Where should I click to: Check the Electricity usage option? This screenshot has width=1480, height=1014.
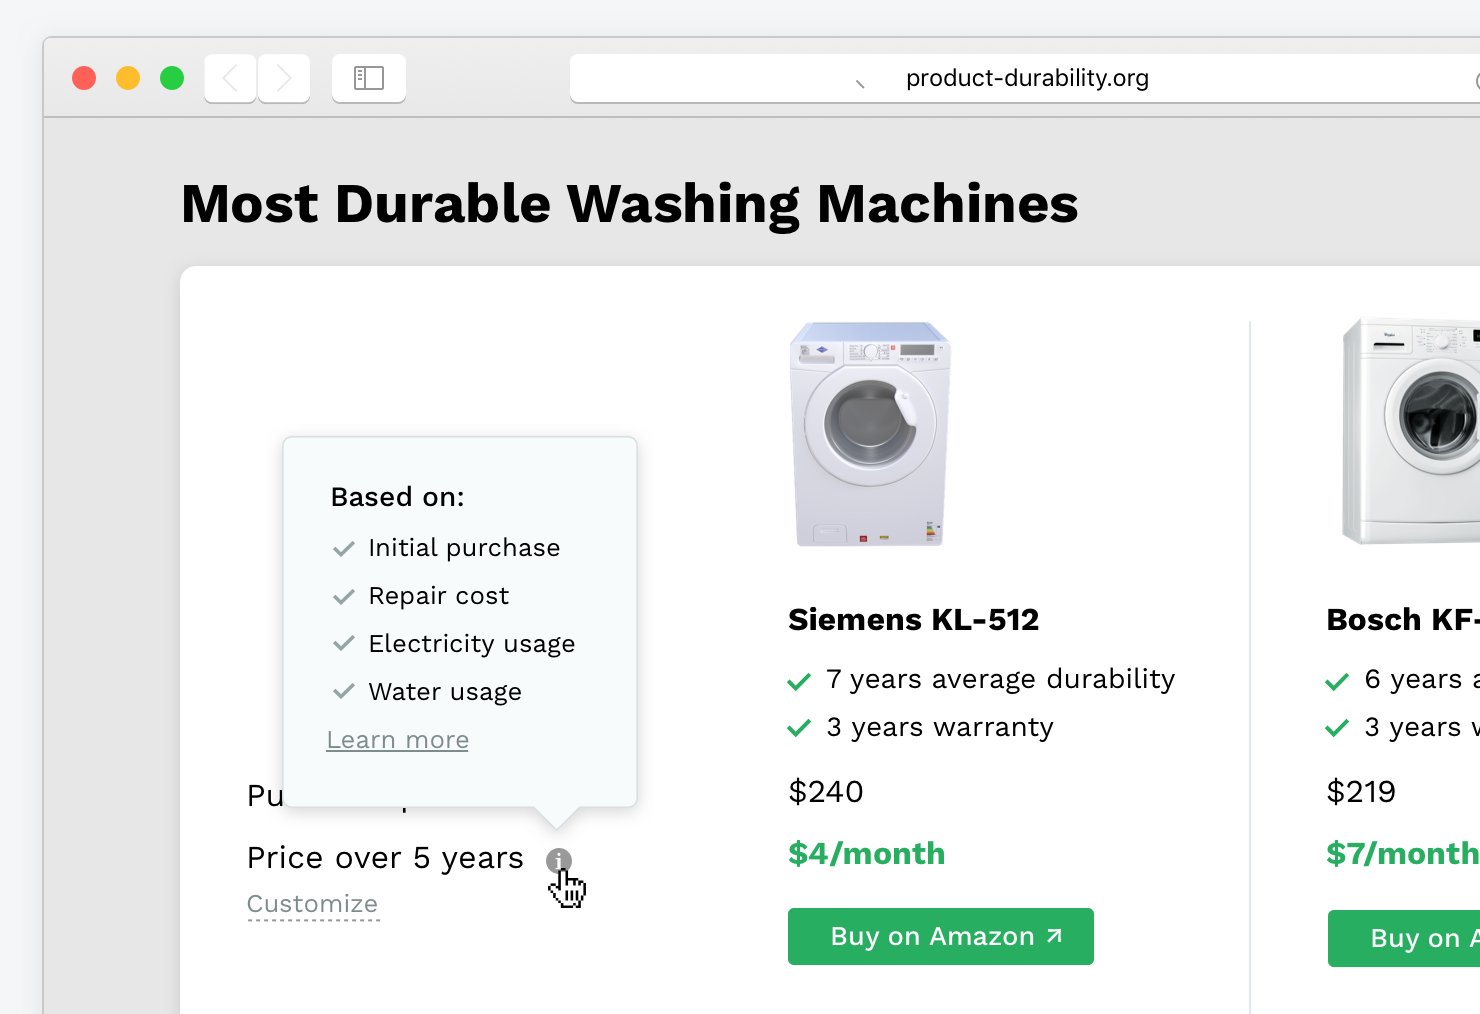click(344, 644)
